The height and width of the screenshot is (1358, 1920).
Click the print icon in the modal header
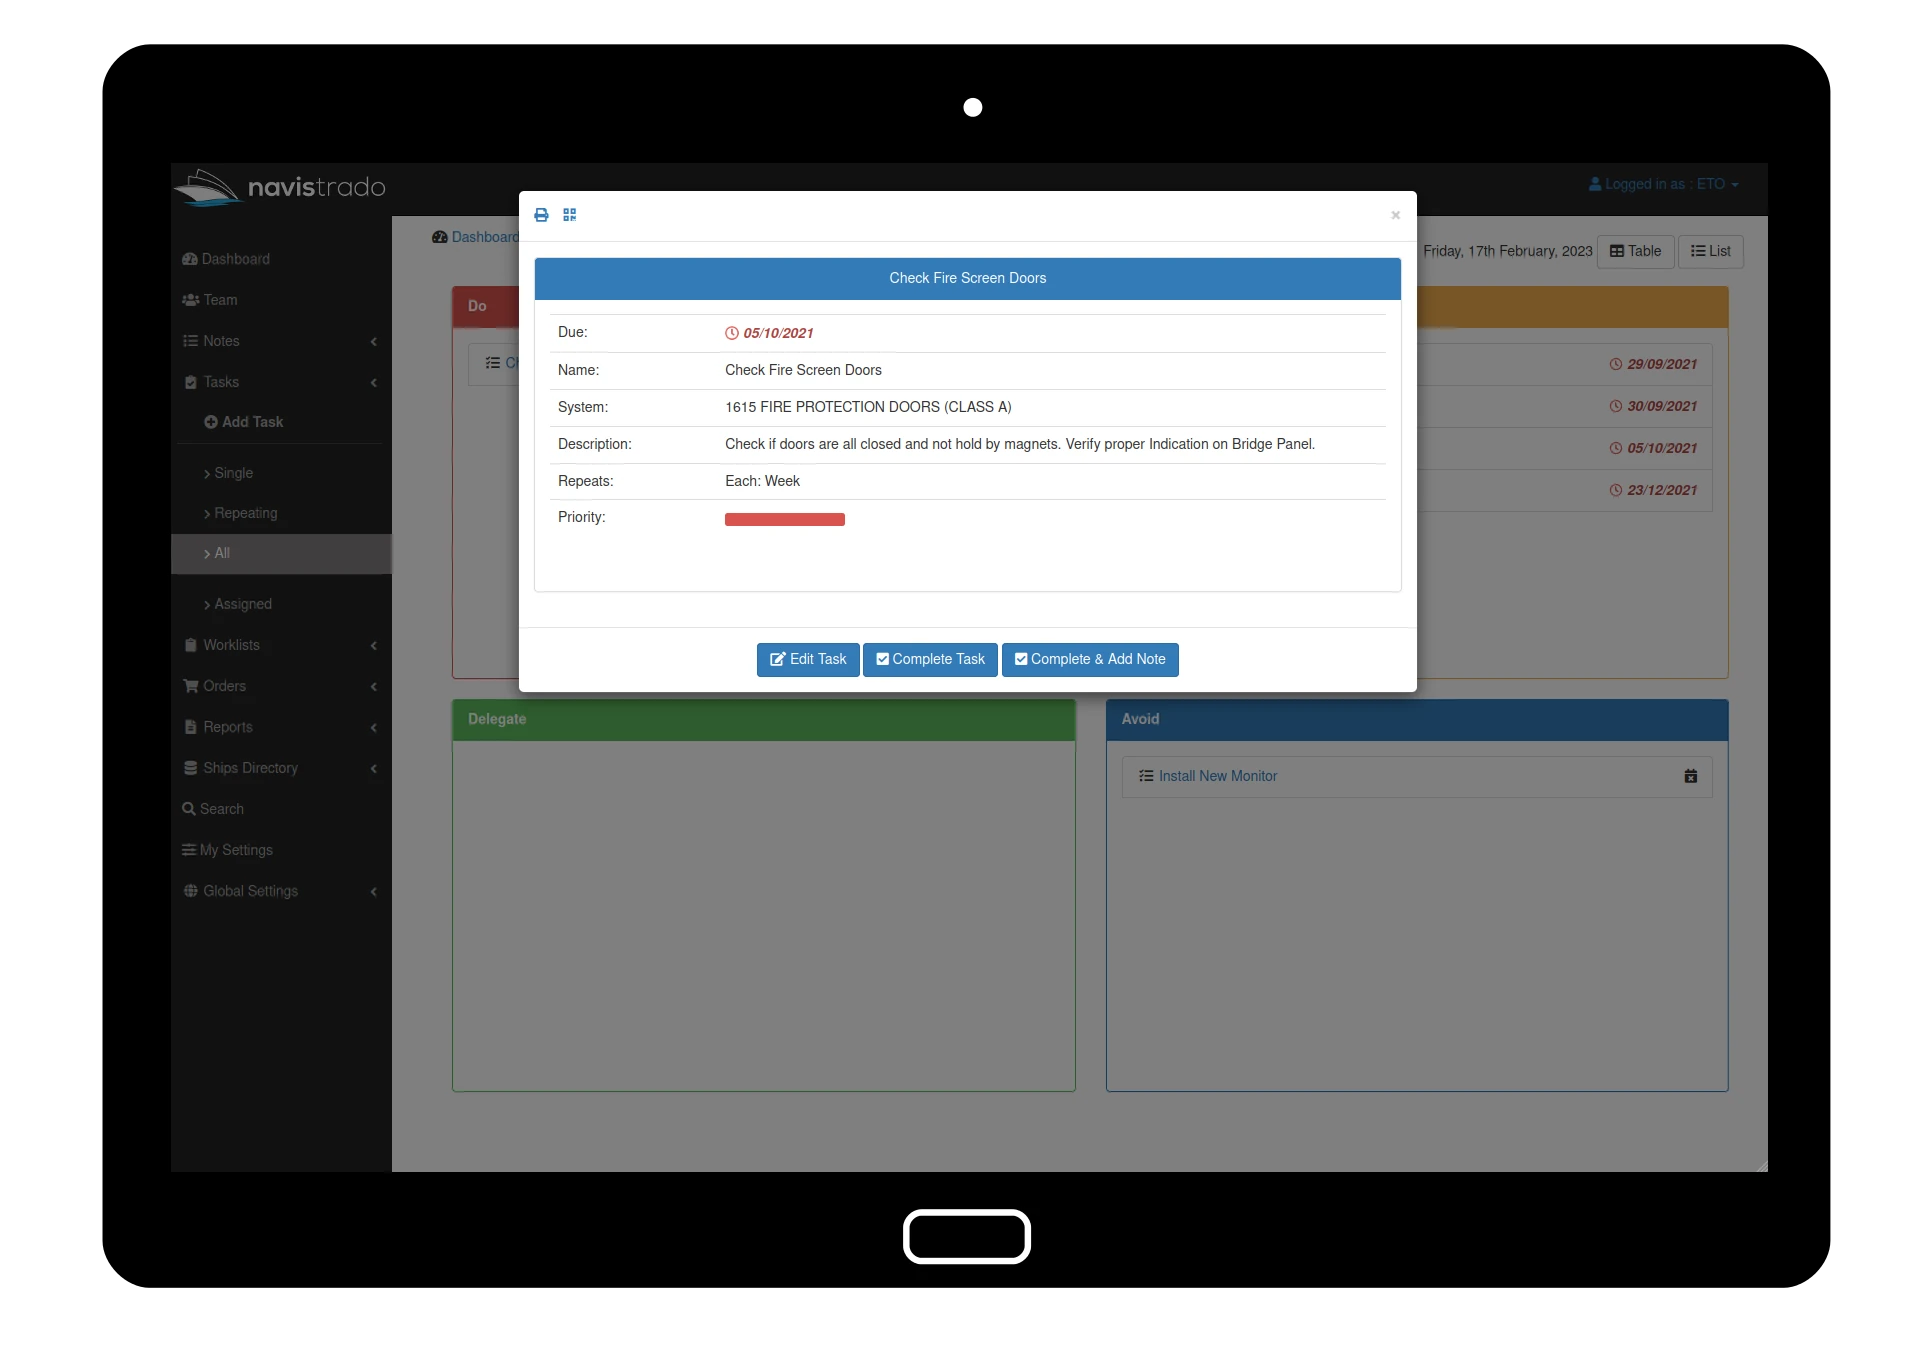click(x=541, y=215)
